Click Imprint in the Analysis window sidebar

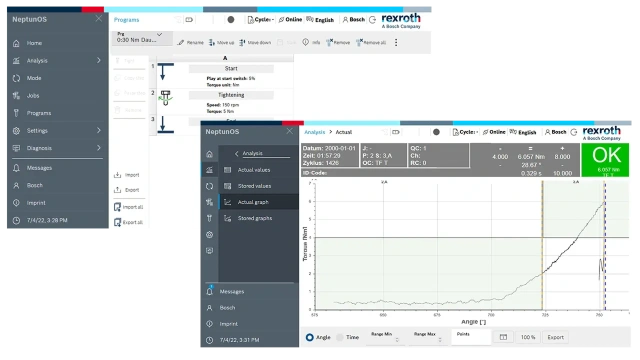coord(229,324)
